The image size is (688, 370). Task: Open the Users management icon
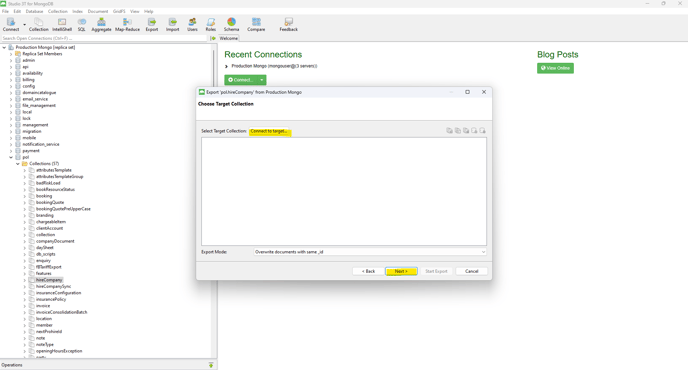(192, 25)
